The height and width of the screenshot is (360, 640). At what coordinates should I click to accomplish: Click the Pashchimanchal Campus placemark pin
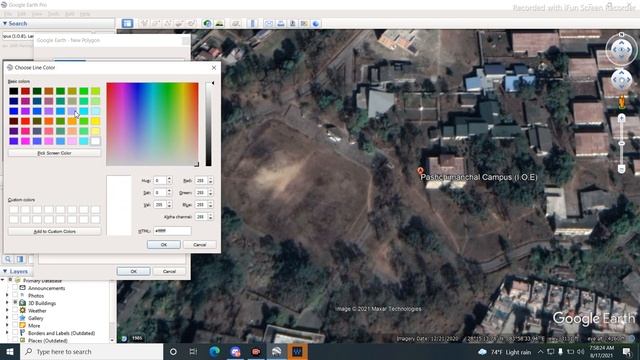tap(420, 171)
